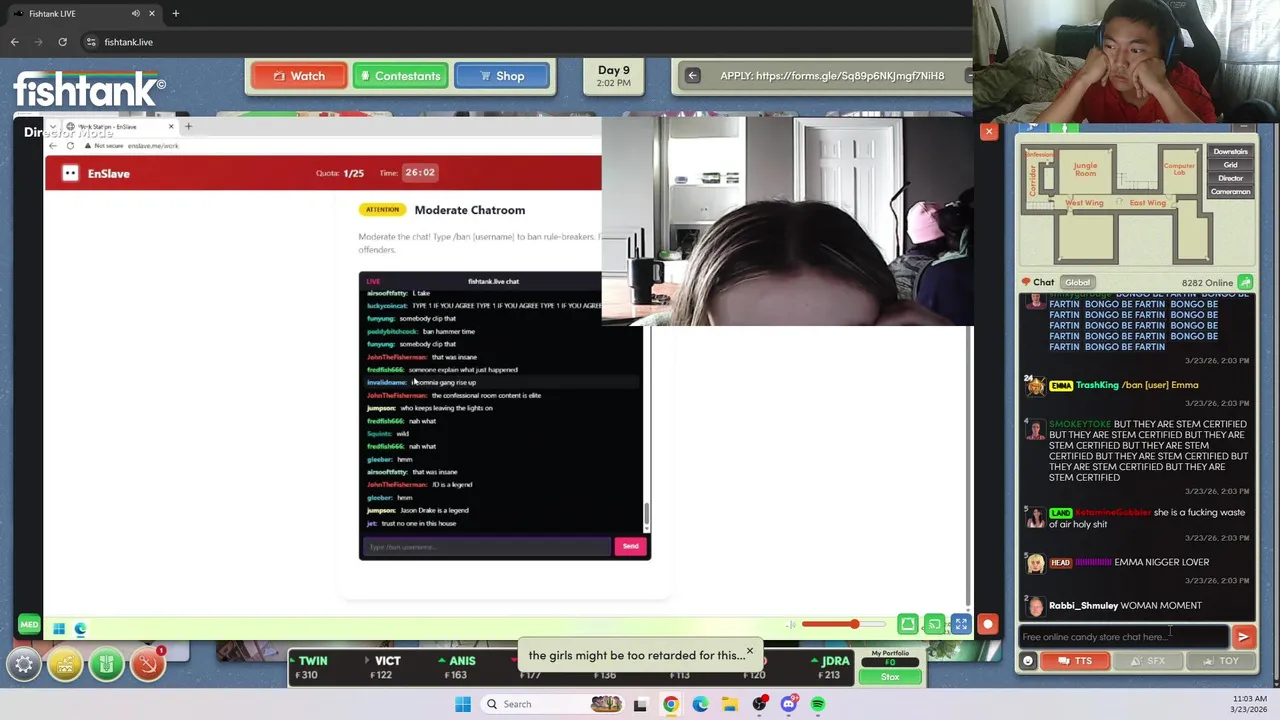
Task: Click the yellow factory icon in the dock
Action: coord(65,664)
